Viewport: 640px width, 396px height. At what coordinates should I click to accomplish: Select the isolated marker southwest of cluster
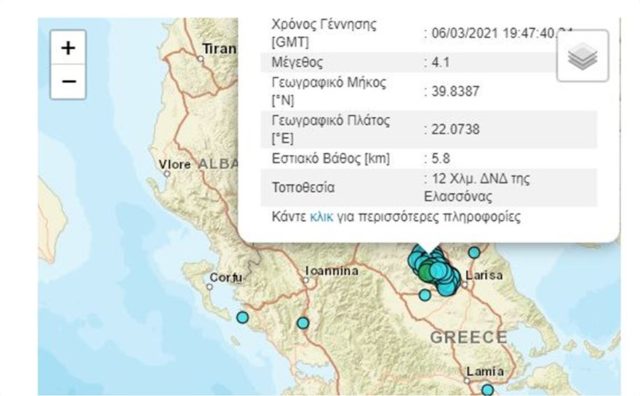425,295
